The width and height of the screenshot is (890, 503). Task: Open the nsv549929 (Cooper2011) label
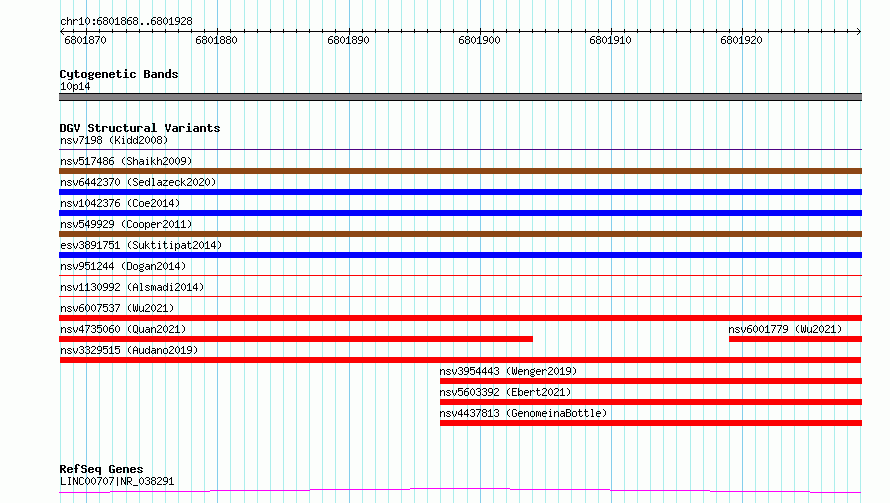(126, 224)
